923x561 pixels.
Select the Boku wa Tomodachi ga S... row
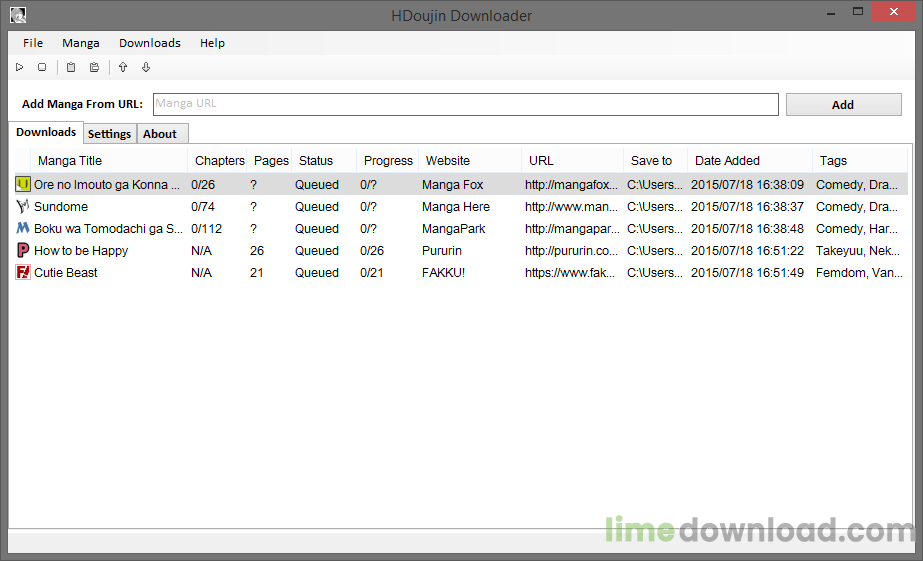(461, 228)
